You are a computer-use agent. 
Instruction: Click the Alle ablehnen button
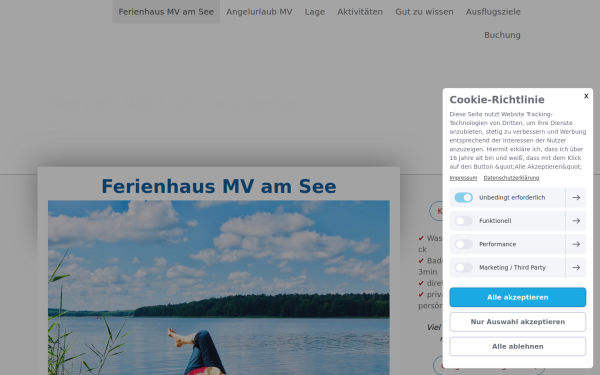(x=517, y=346)
